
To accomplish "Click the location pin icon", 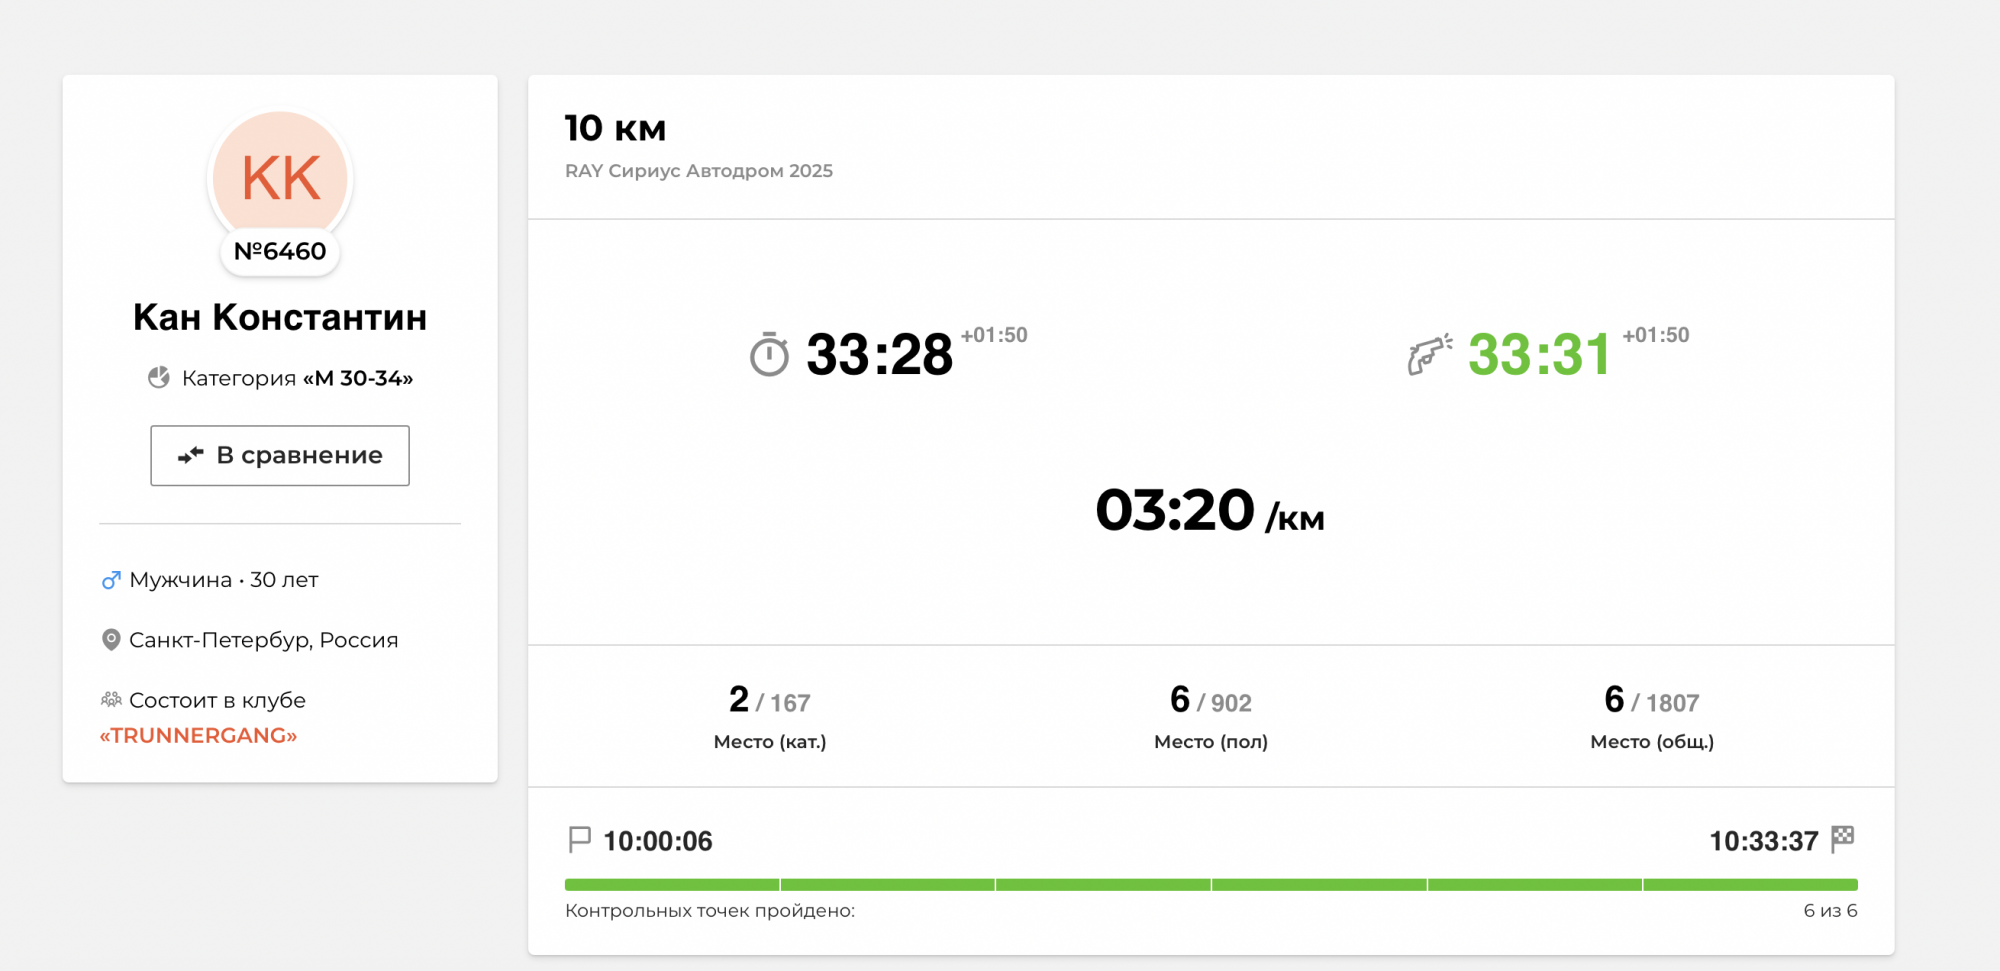I will [x=111, y=640].
